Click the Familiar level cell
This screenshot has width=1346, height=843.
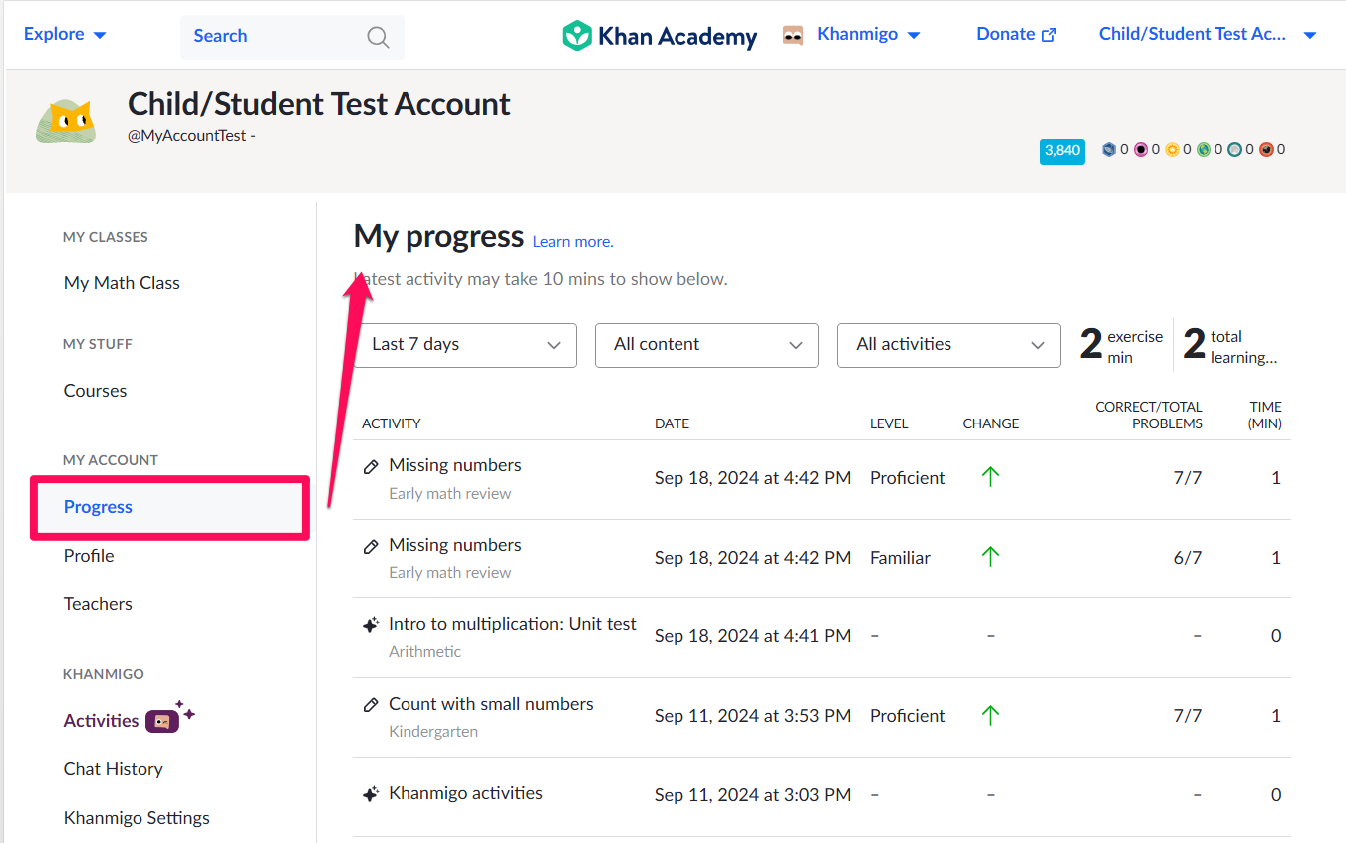coord(900,558)
